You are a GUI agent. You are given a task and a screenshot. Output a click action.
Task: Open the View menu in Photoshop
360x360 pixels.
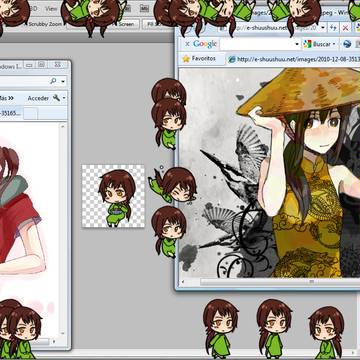pyautogui.click(x=51, y=9)
